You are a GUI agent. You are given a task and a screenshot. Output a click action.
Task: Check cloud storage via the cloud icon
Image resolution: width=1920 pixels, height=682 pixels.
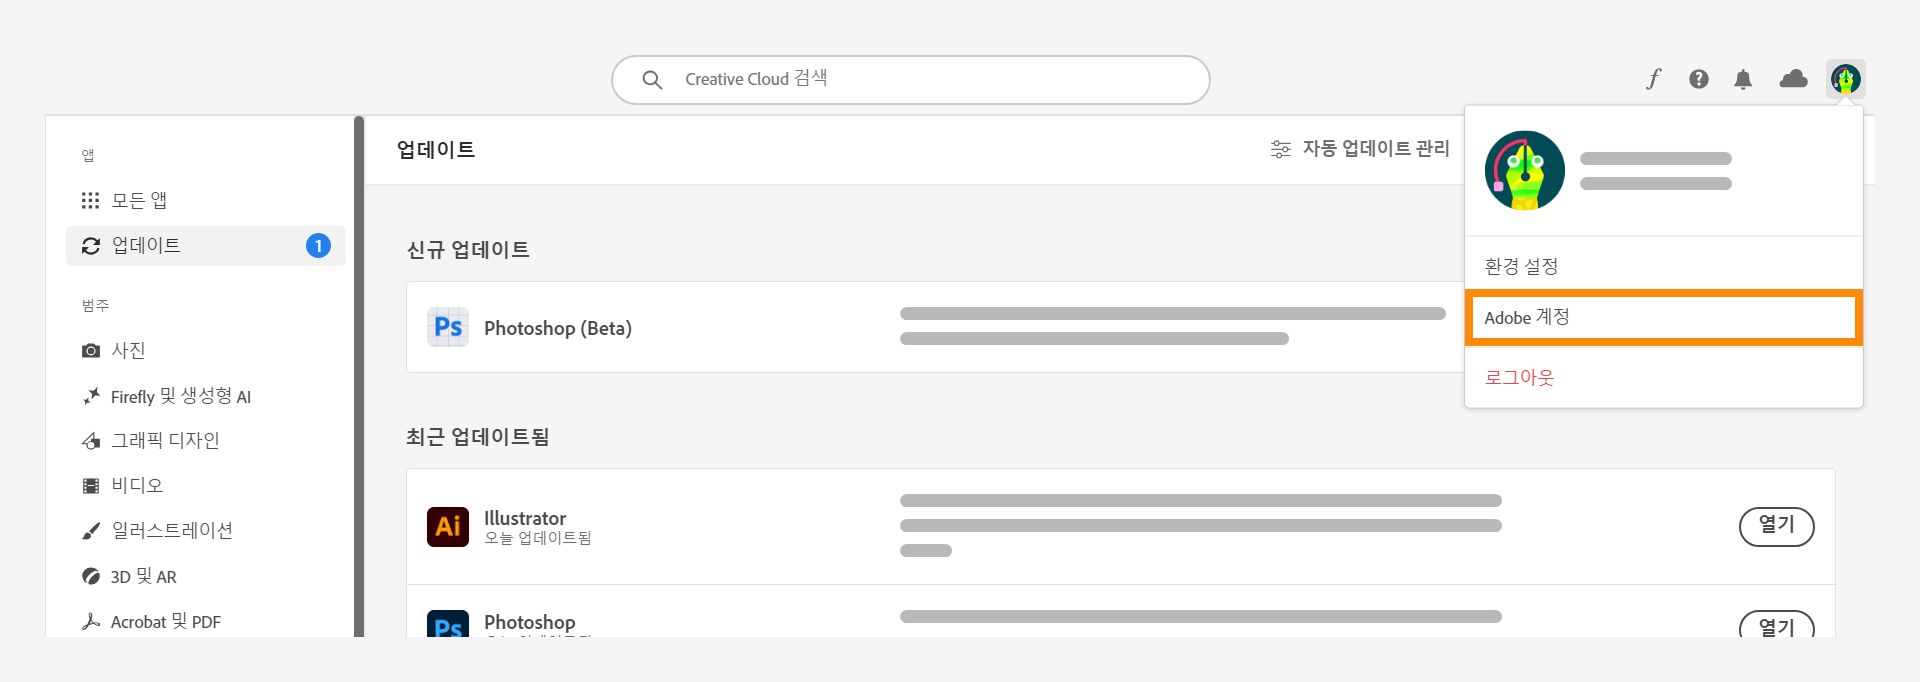[x=1792, y=79]
